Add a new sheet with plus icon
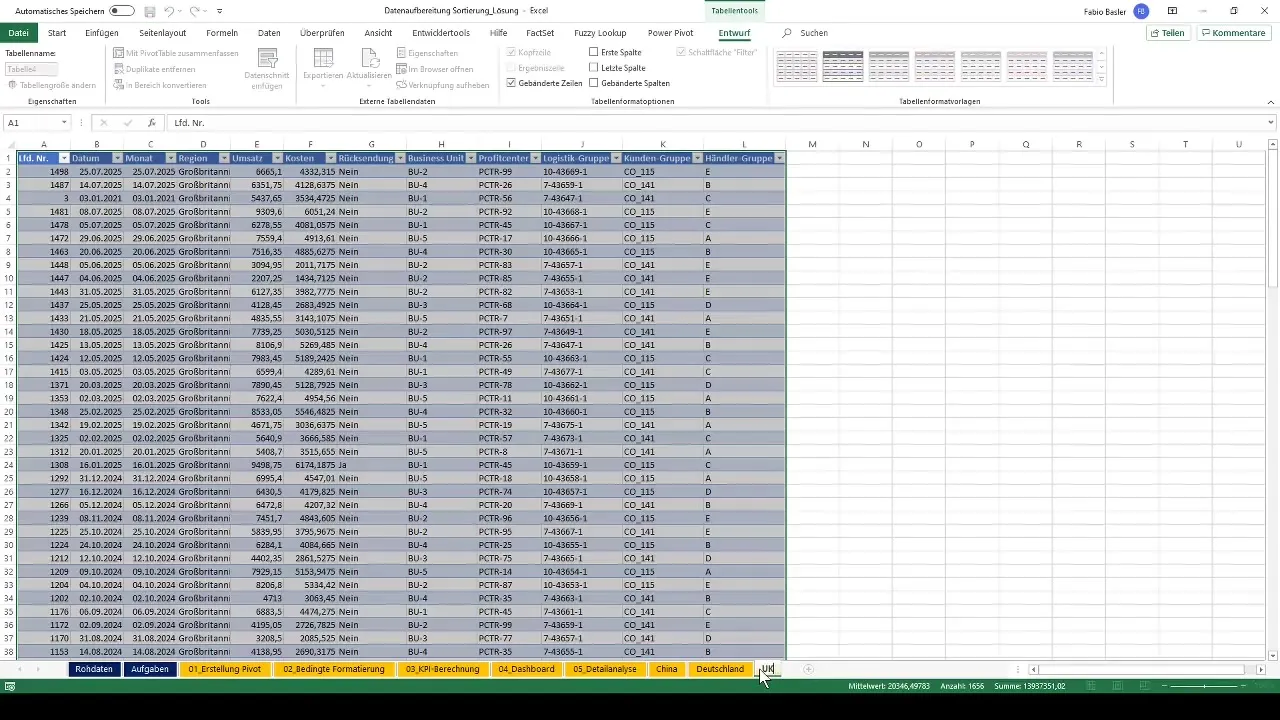 point(808,669)
